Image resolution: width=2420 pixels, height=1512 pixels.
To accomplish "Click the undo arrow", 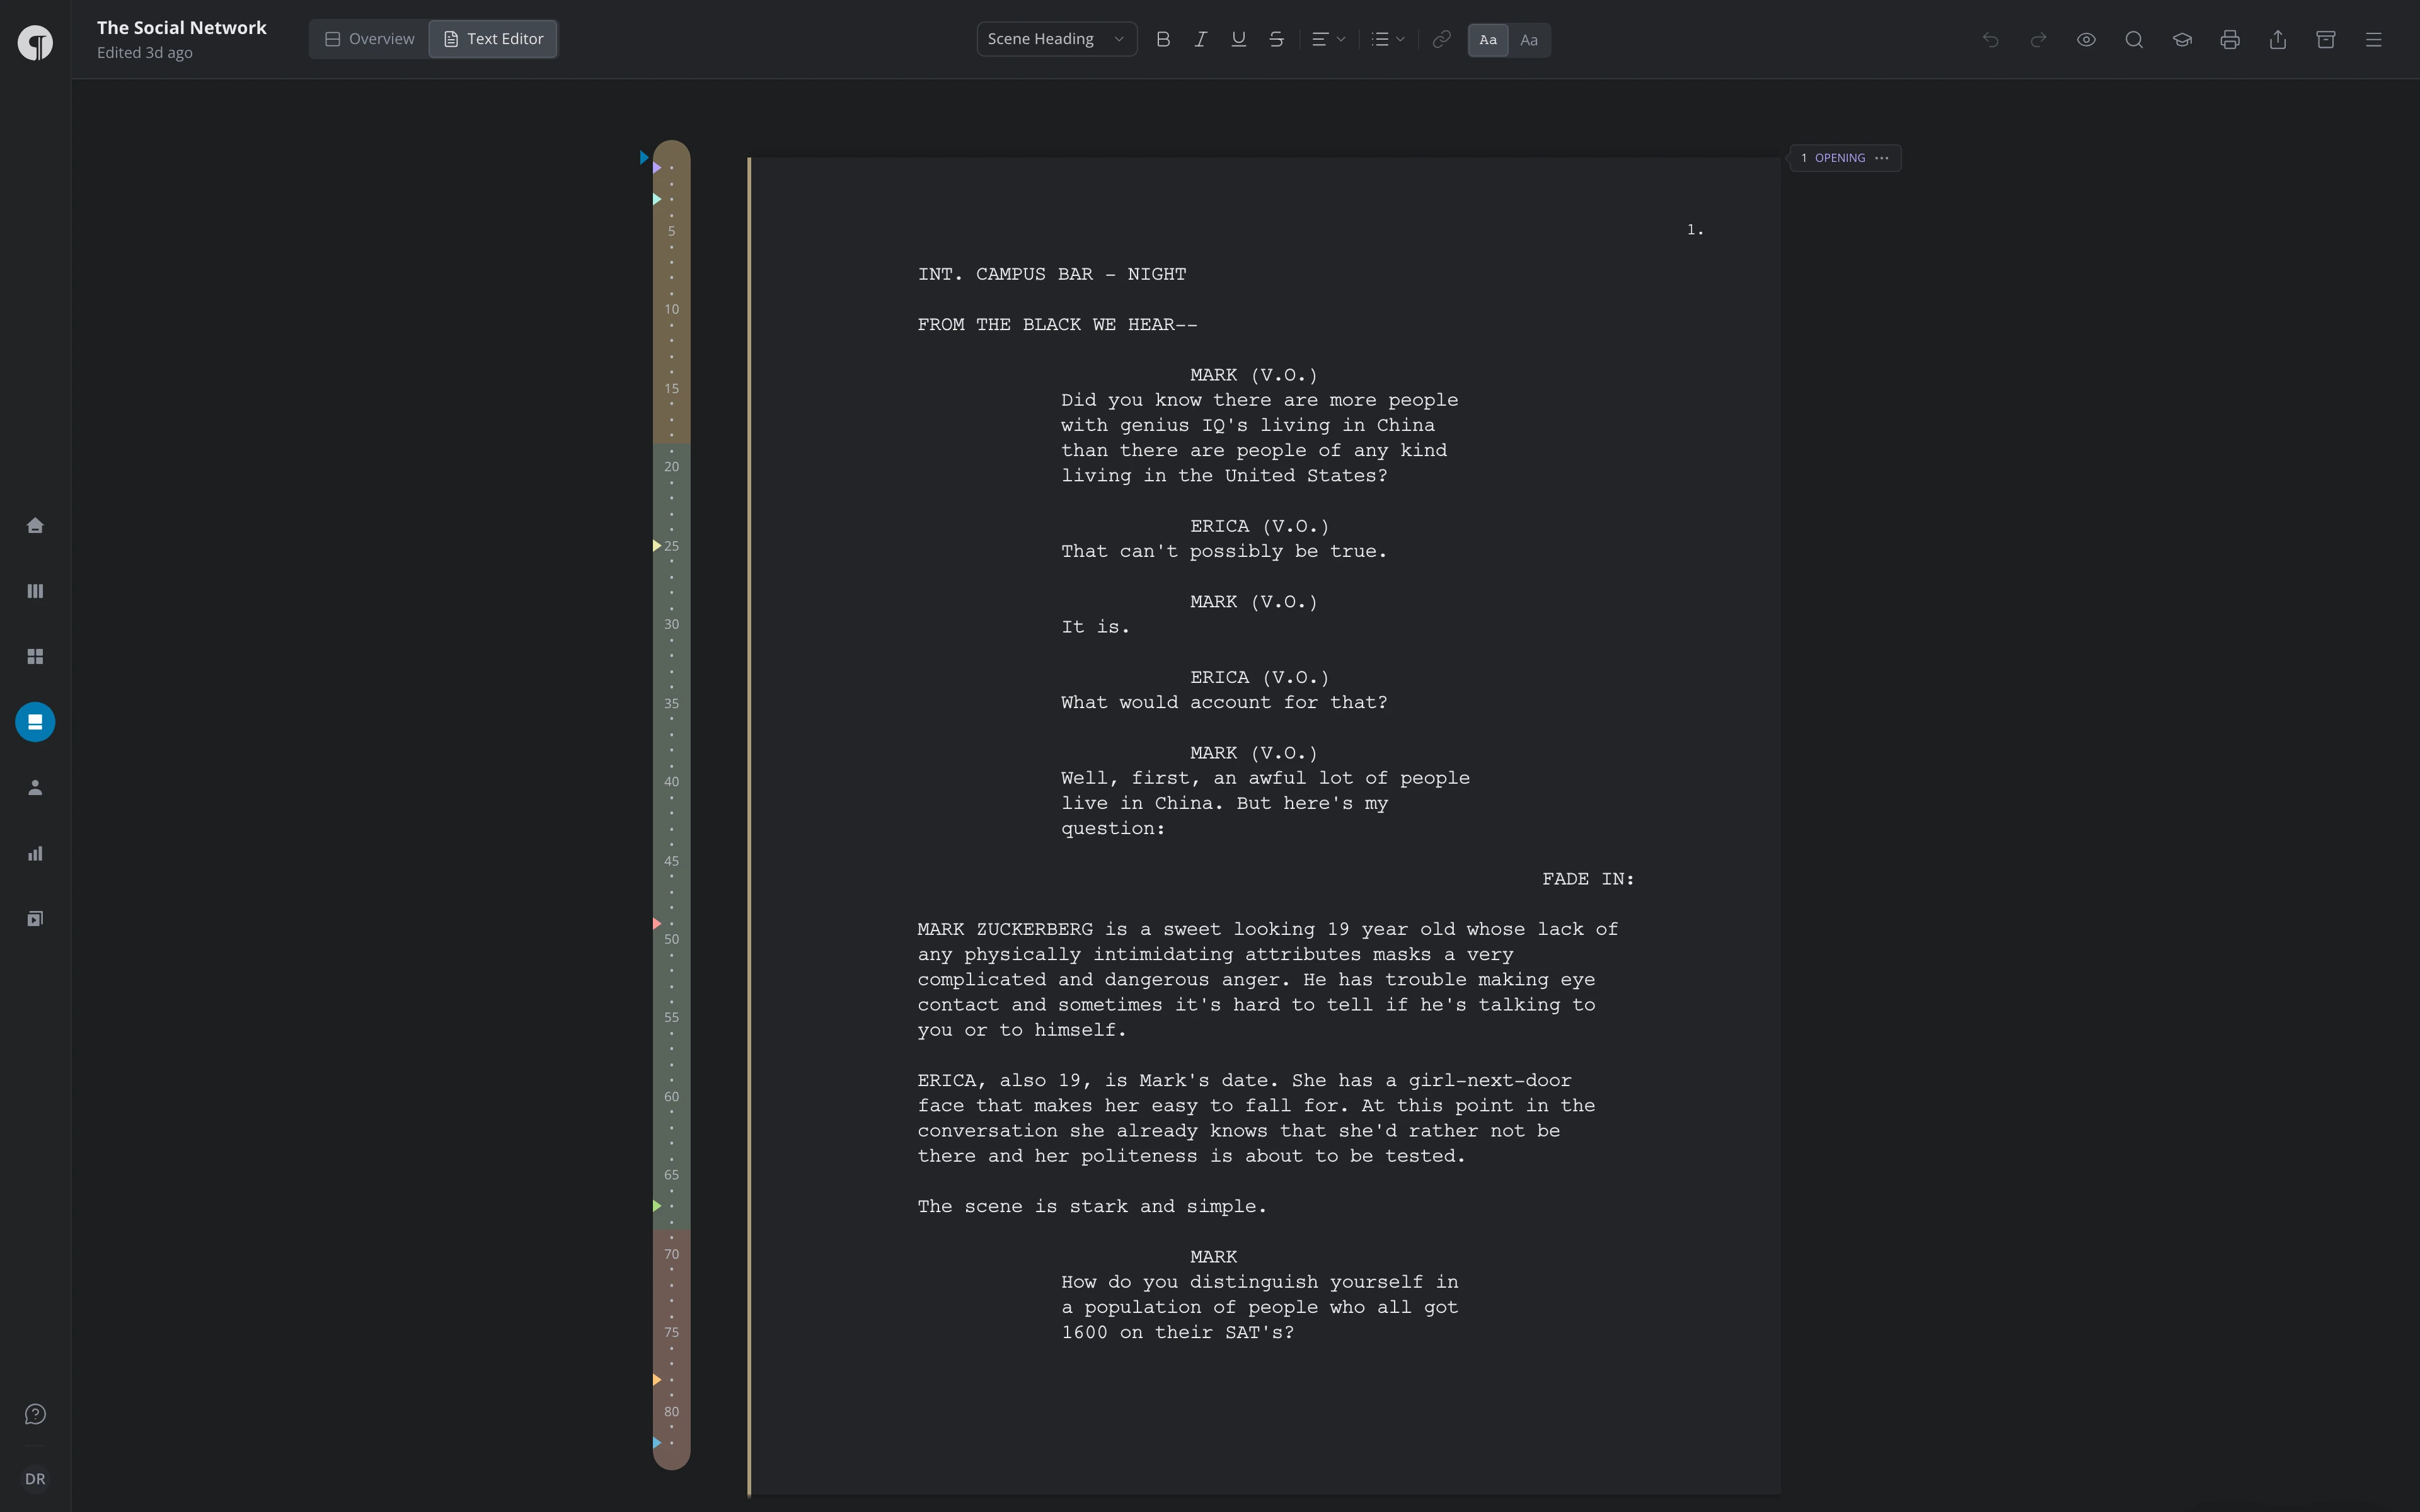I will (x=1990, y=39).
